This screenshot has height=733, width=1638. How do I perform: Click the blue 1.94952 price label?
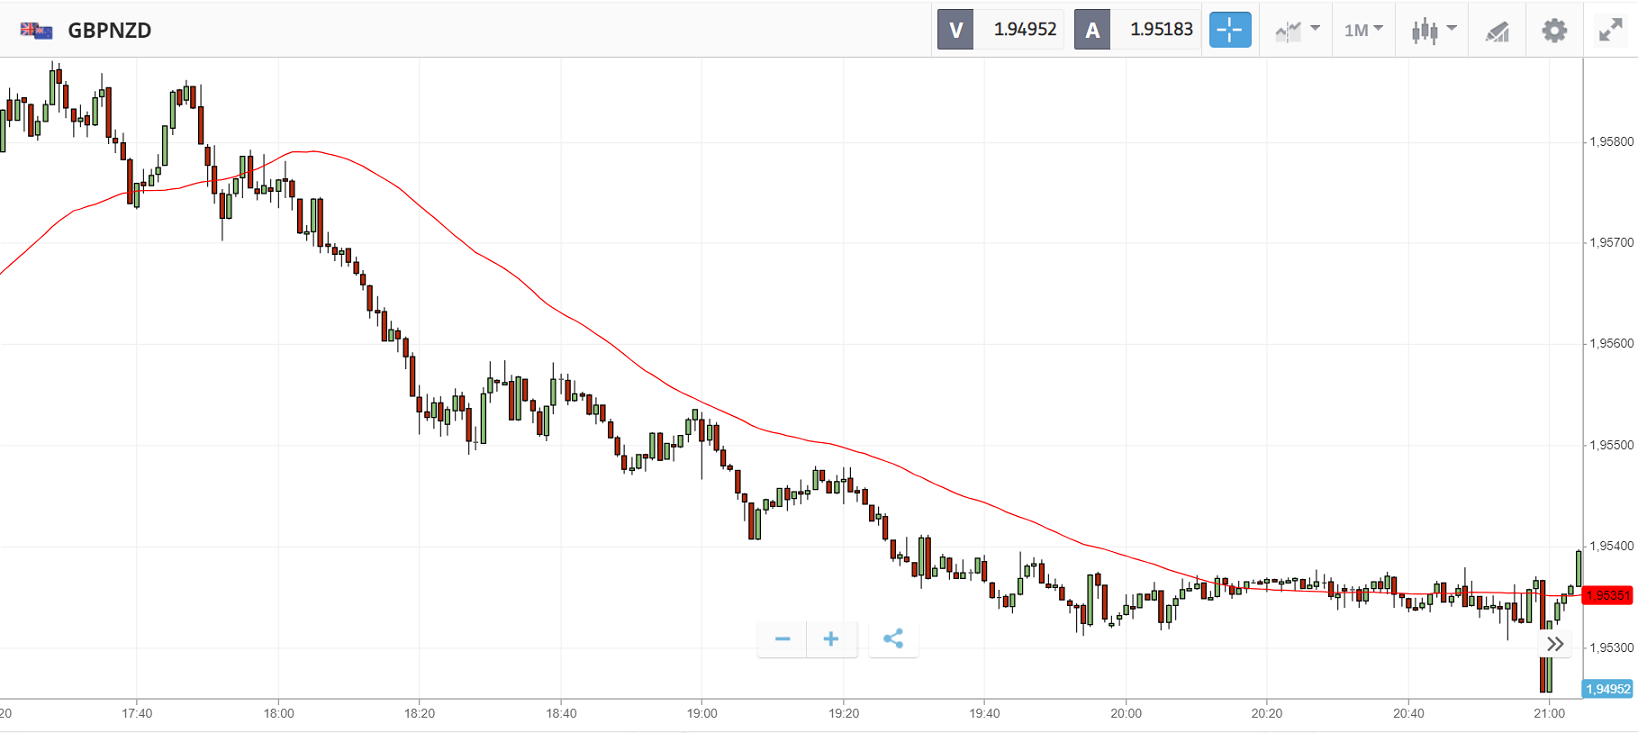coord(1607,689)
